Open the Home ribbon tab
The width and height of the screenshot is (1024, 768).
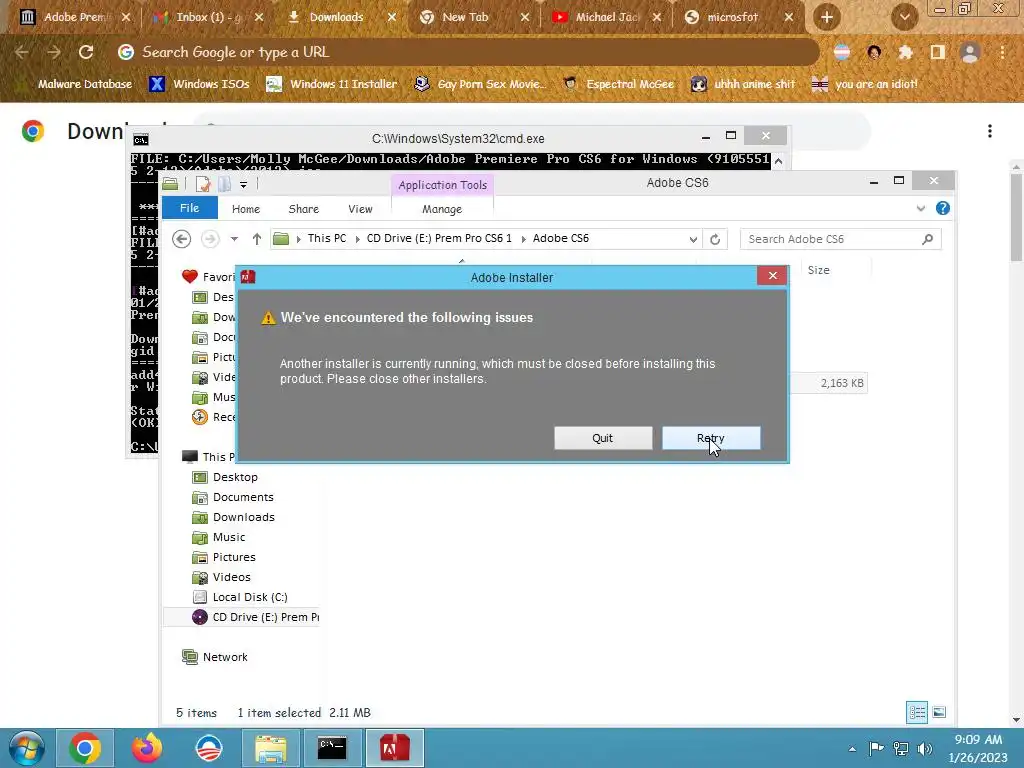pos(246,209)
